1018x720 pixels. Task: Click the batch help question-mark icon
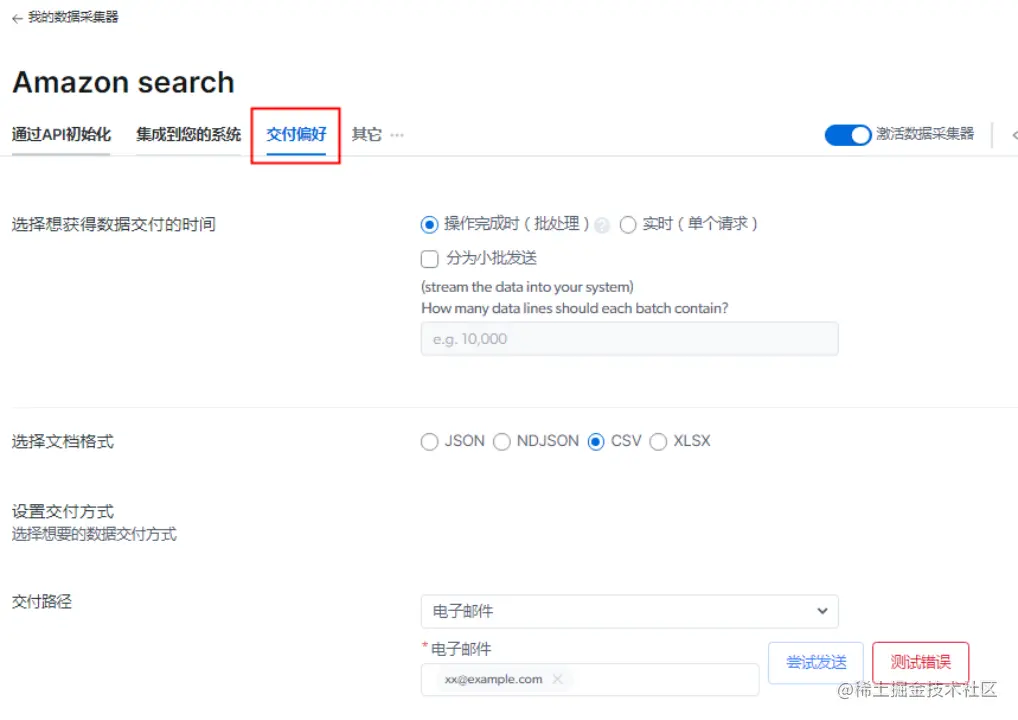pyautogui.click(x=602, y=225)
